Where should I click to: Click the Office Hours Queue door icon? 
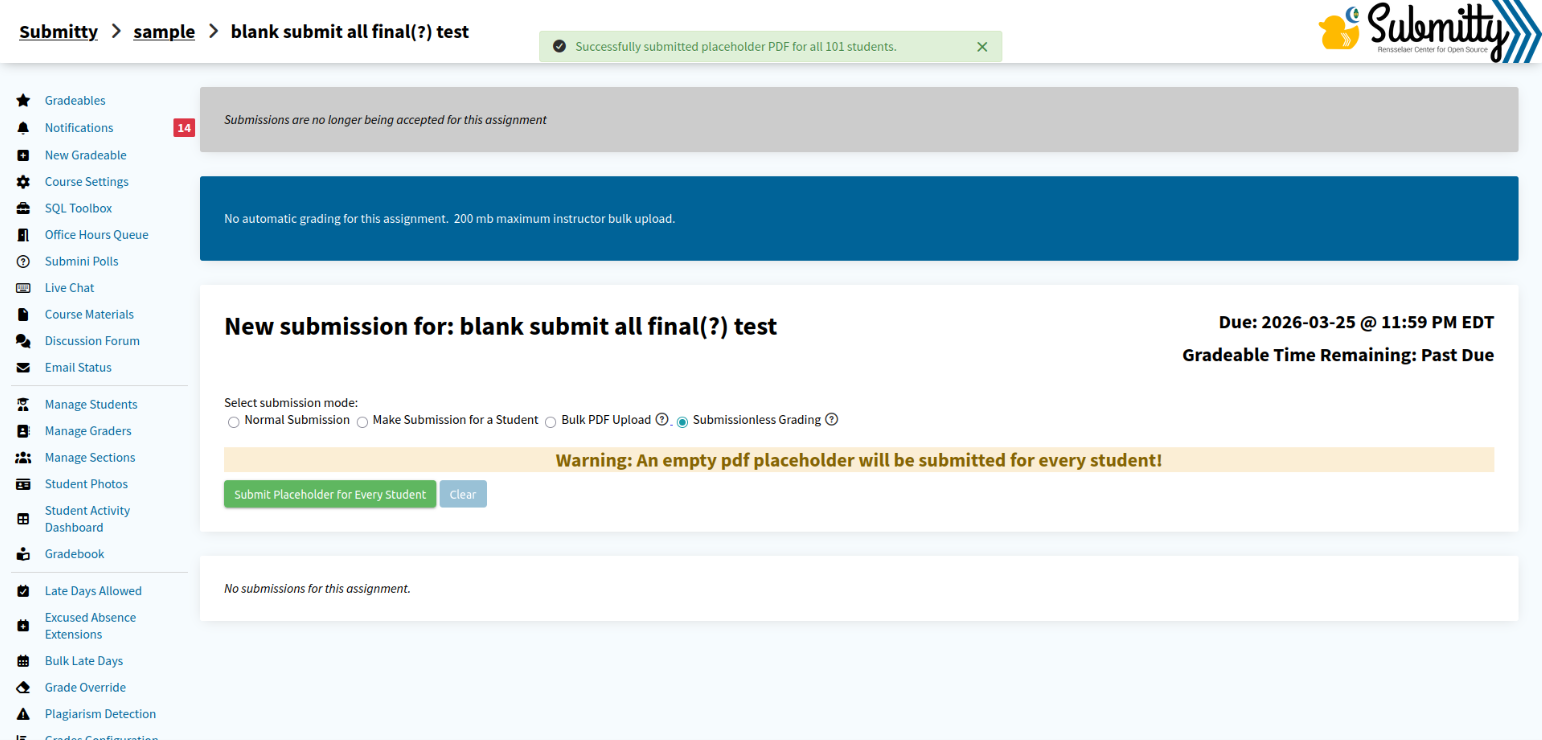[x=23, y=235]
